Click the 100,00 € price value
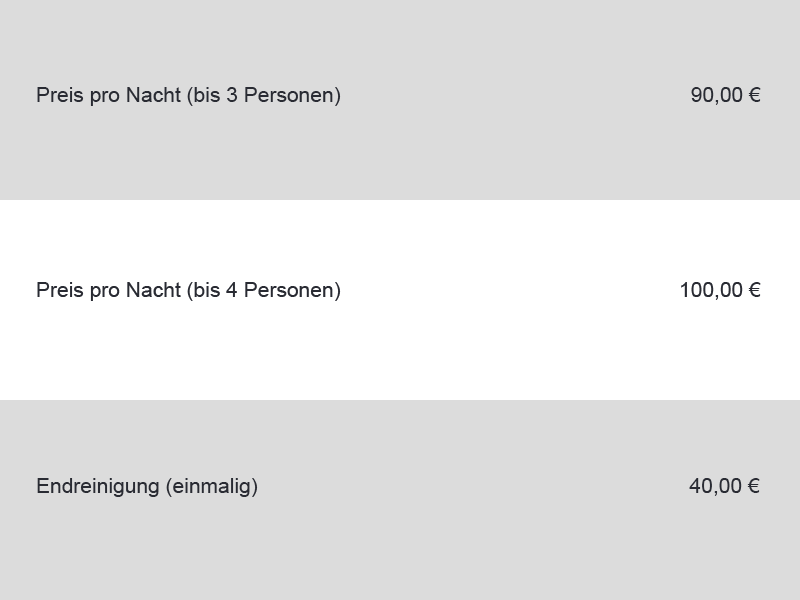Viewport: 800px width, 600px height. click(720, 290)
